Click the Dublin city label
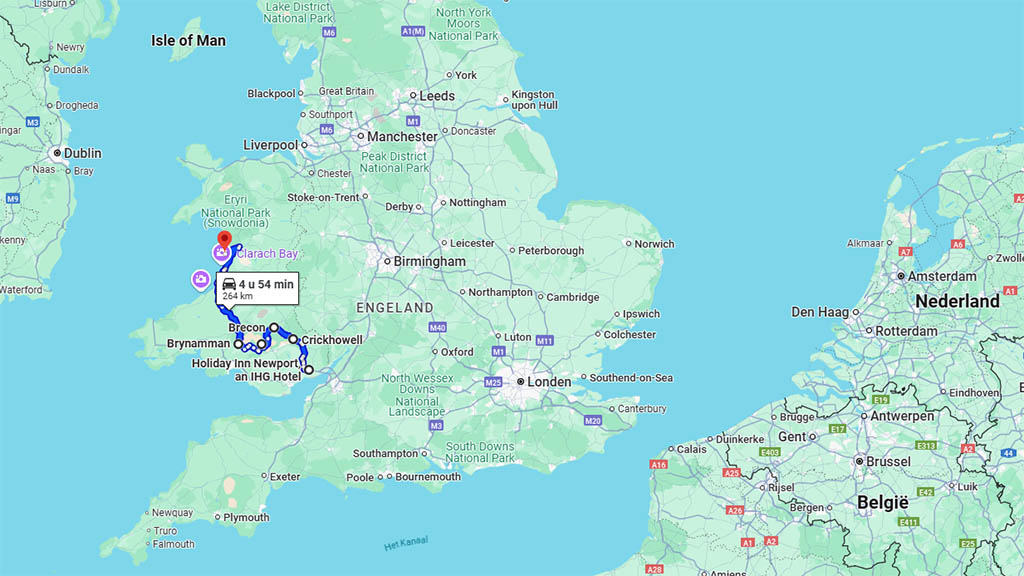 (x=82, y=153)
